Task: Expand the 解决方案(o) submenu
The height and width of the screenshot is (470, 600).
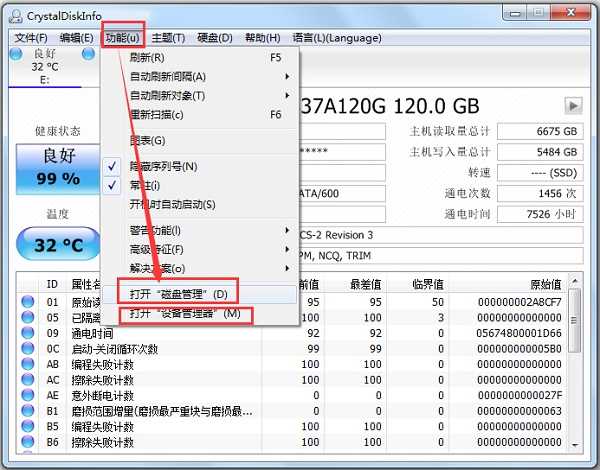Action: pyautogui.click(x=200, y=268)
